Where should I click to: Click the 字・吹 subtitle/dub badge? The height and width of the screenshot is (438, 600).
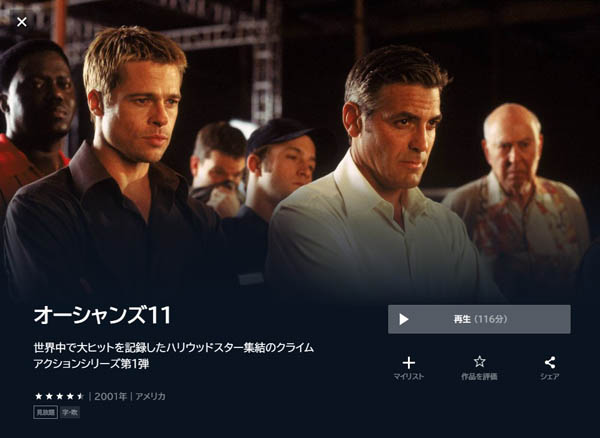click(x=70, y=412)
